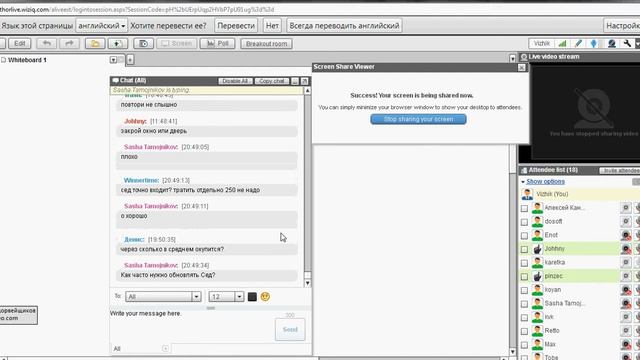Open the английский language dropdown
This screenshot has height=360, width=640.
(x=102, y=25)
